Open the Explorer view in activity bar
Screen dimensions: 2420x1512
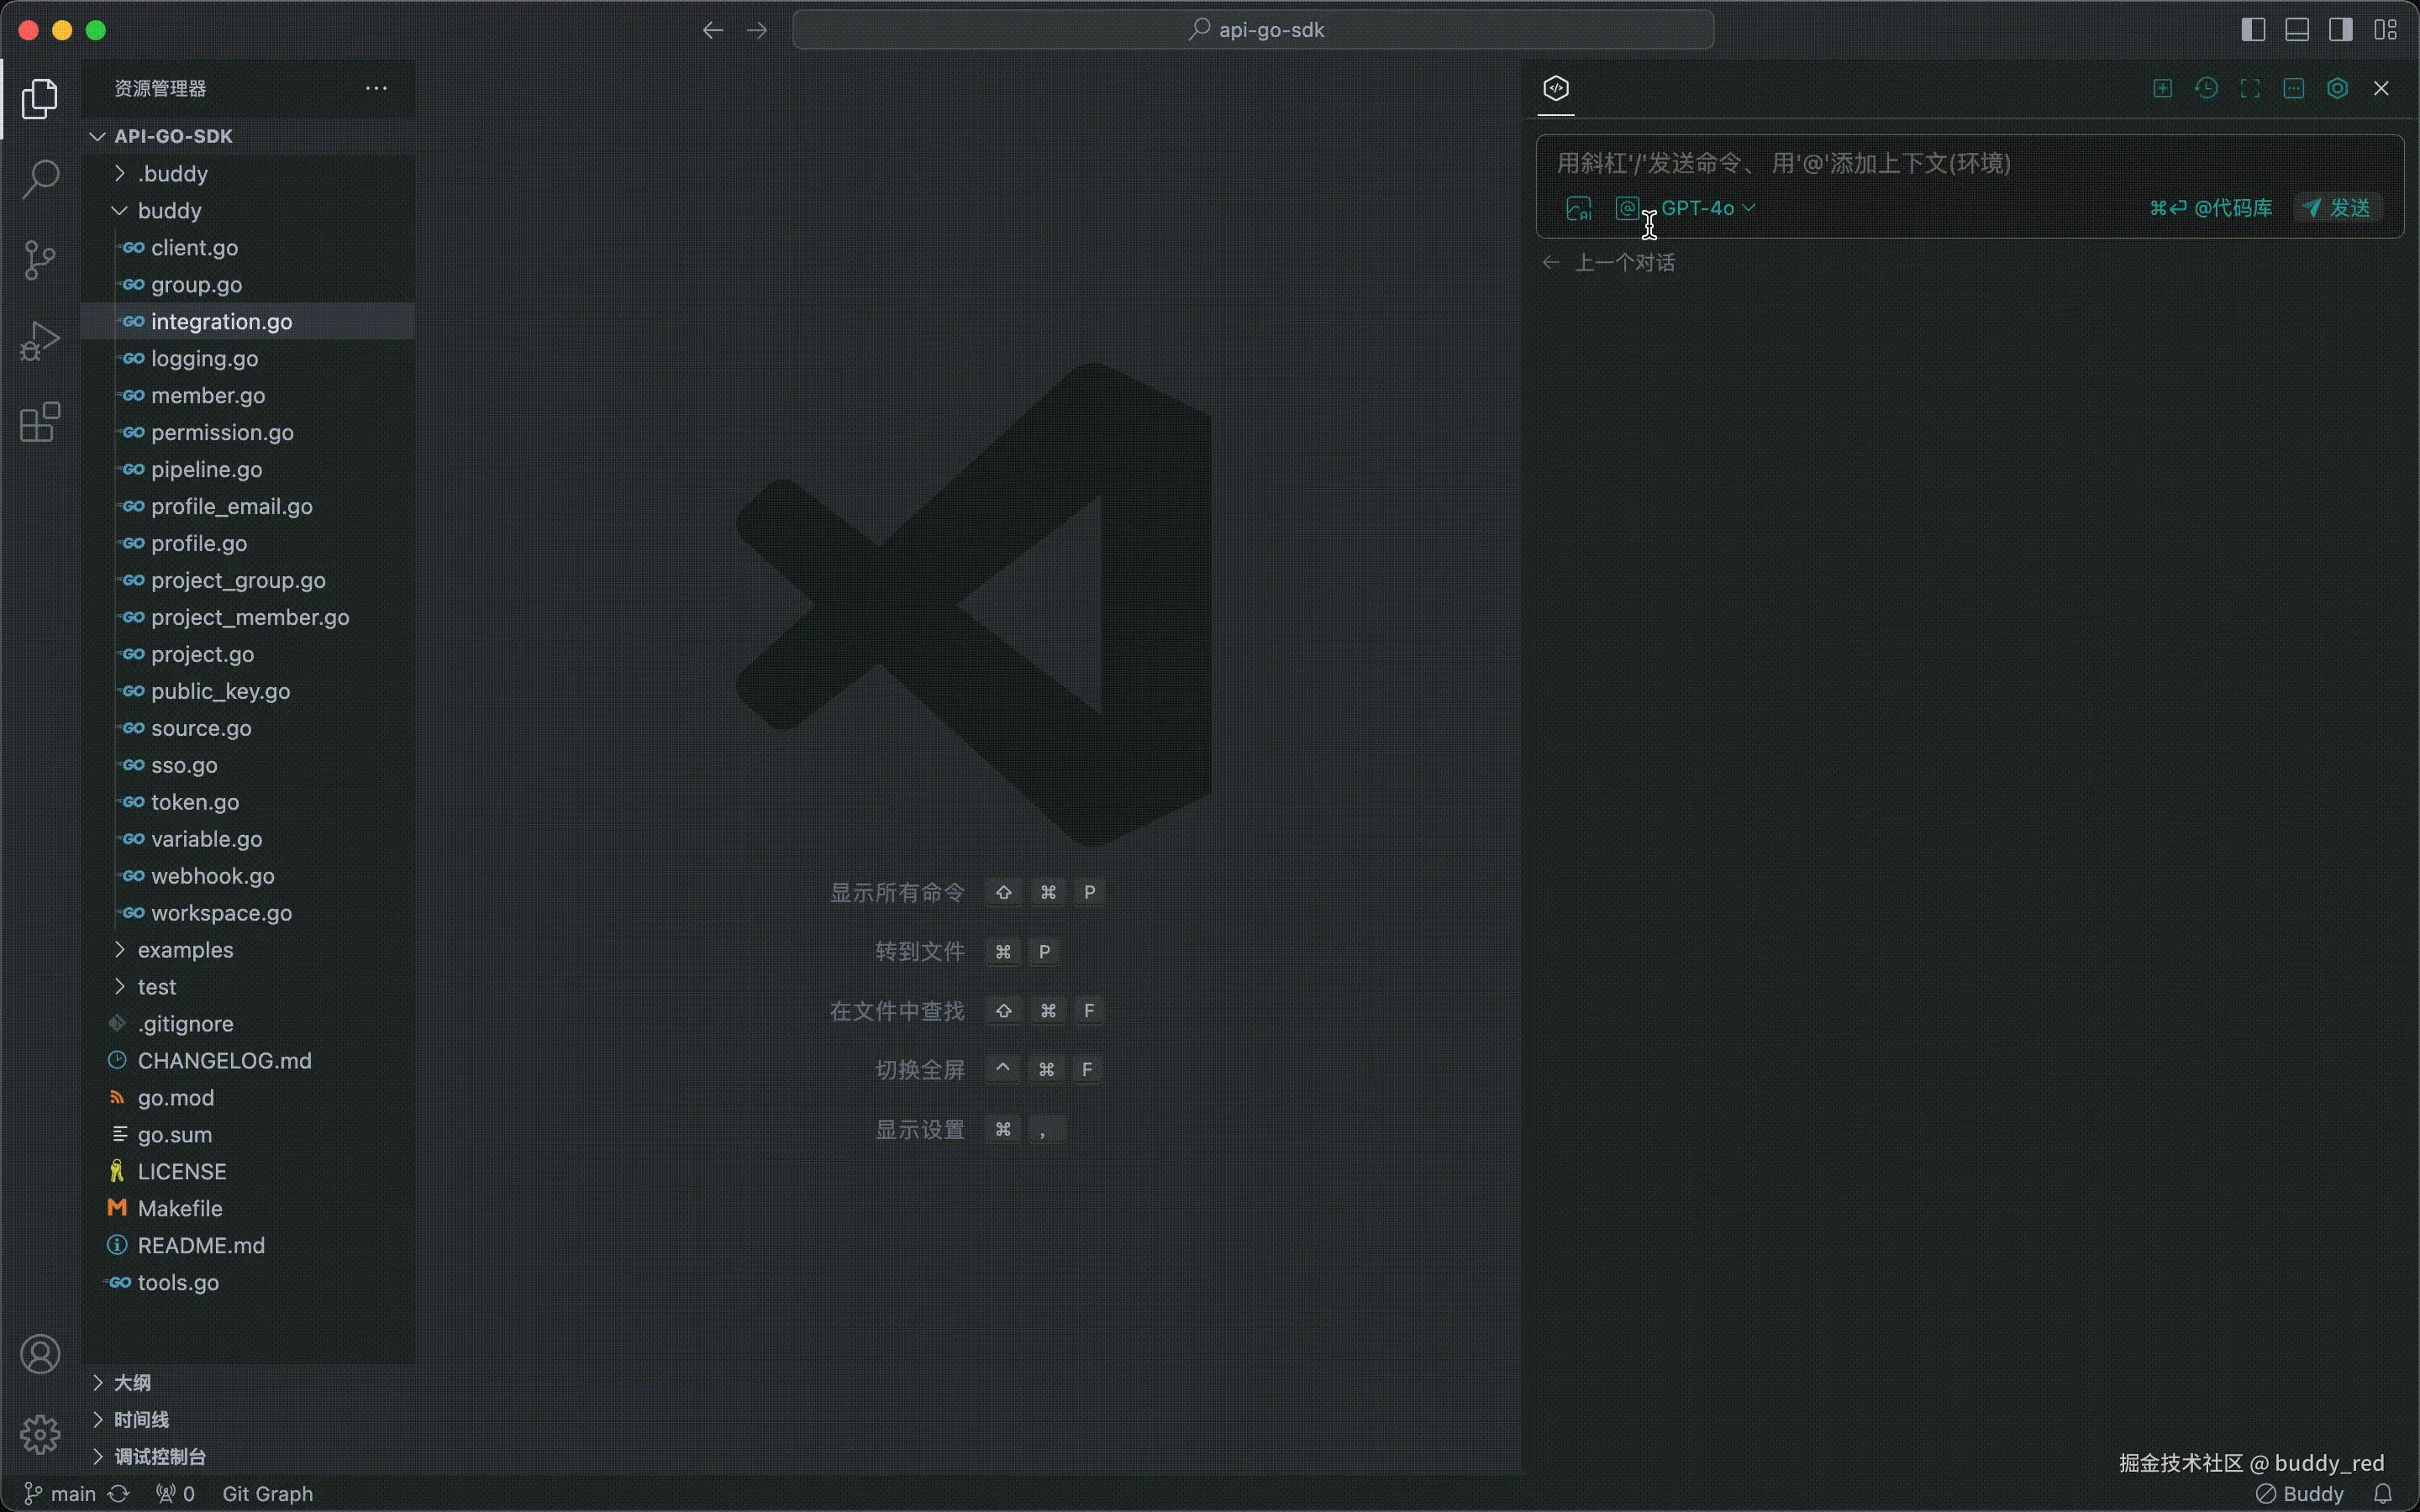(40, 98)
